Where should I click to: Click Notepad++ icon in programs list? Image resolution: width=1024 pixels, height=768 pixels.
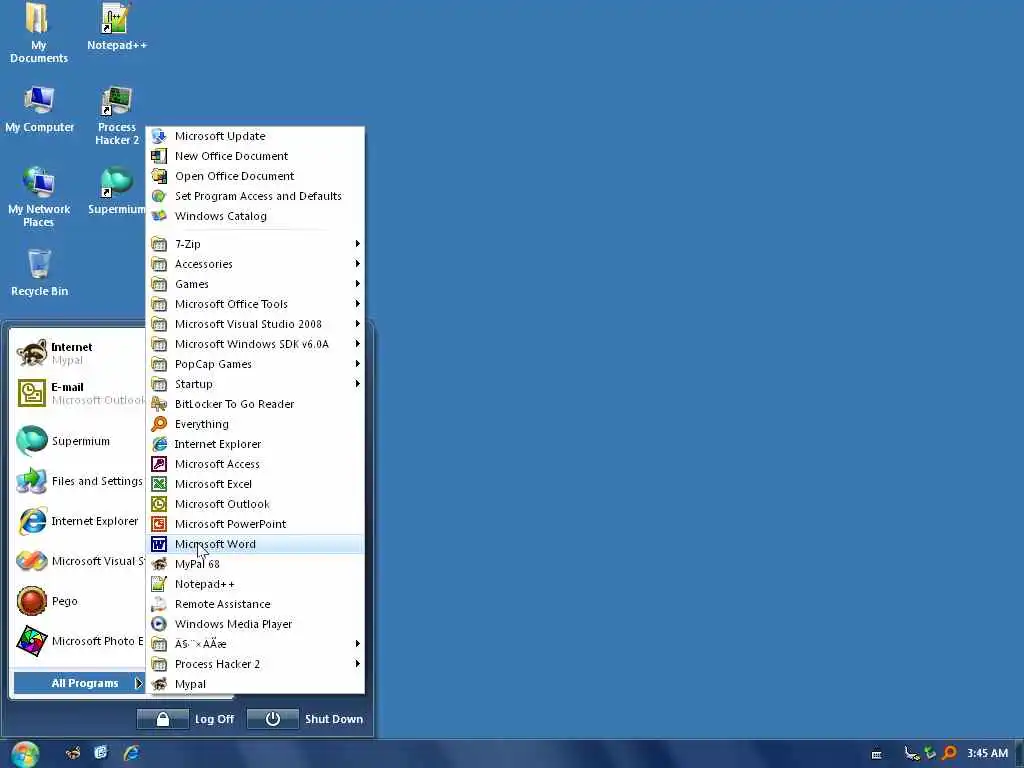[159, 584]
